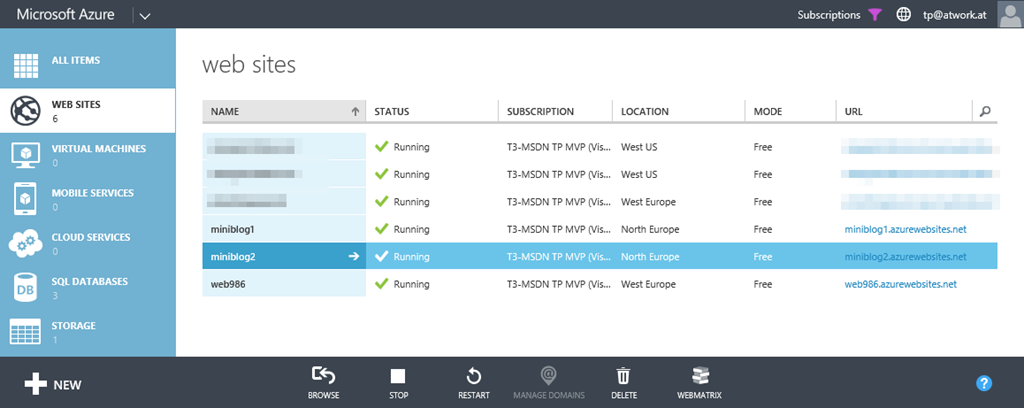Restart the selected web site

click(474, 377)
